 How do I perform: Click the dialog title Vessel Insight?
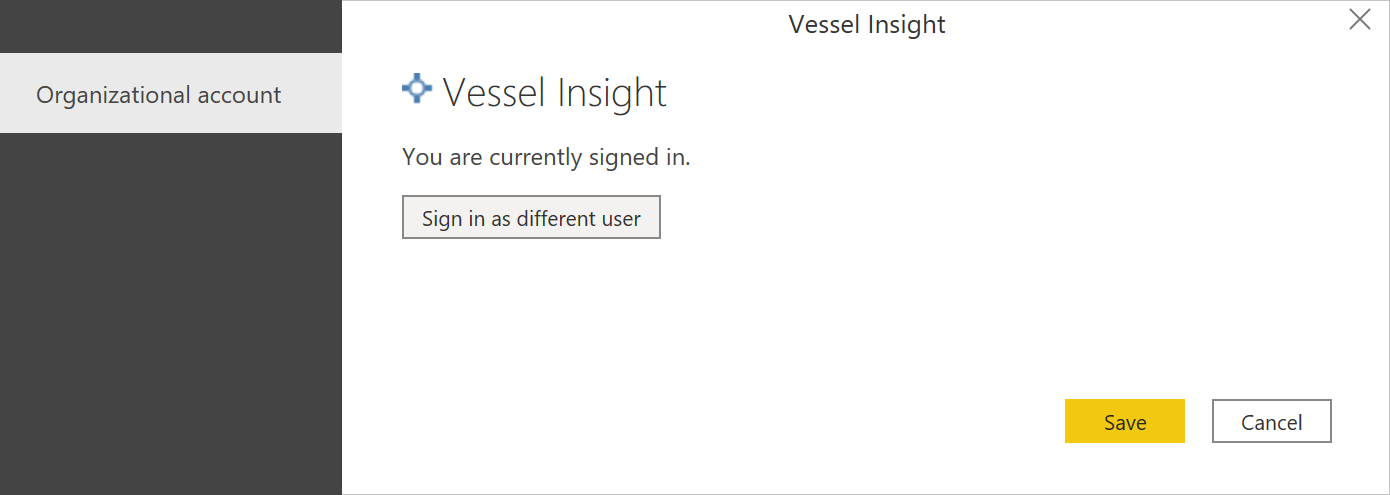click(x=867, y=25)
